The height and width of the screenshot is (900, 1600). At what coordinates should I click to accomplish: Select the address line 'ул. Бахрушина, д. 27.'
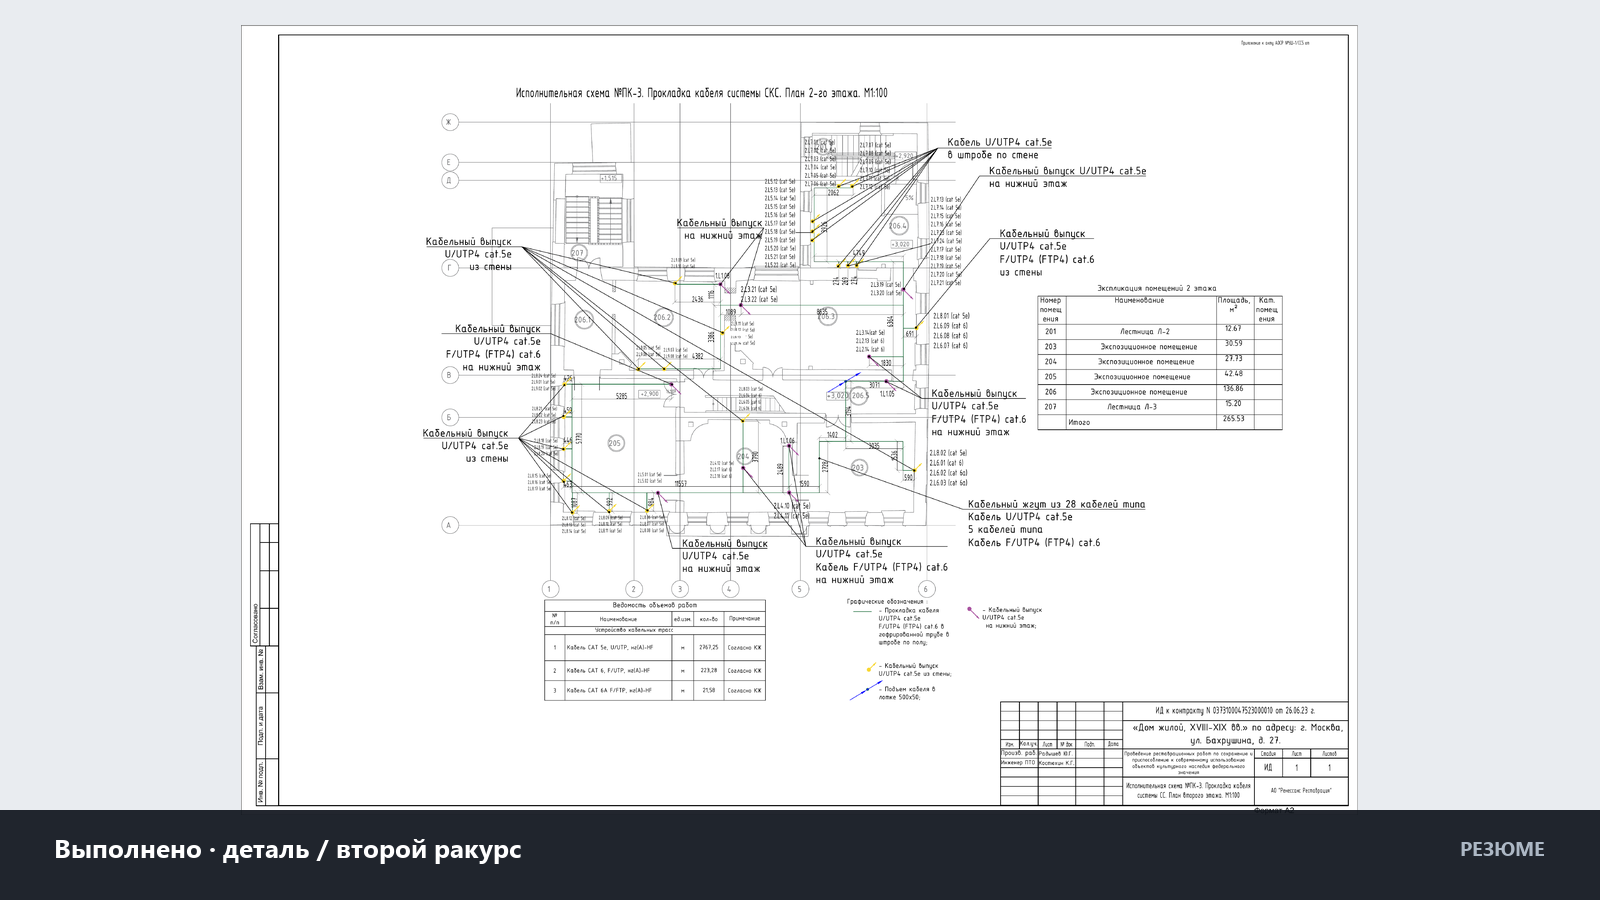(1235, 741)
